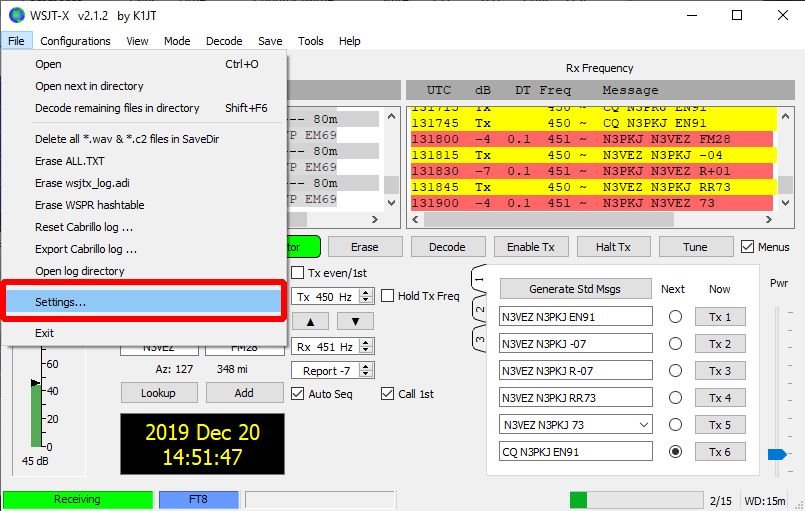Click the Pwr slider handle

pyautogui.click(x=777, y=455)
